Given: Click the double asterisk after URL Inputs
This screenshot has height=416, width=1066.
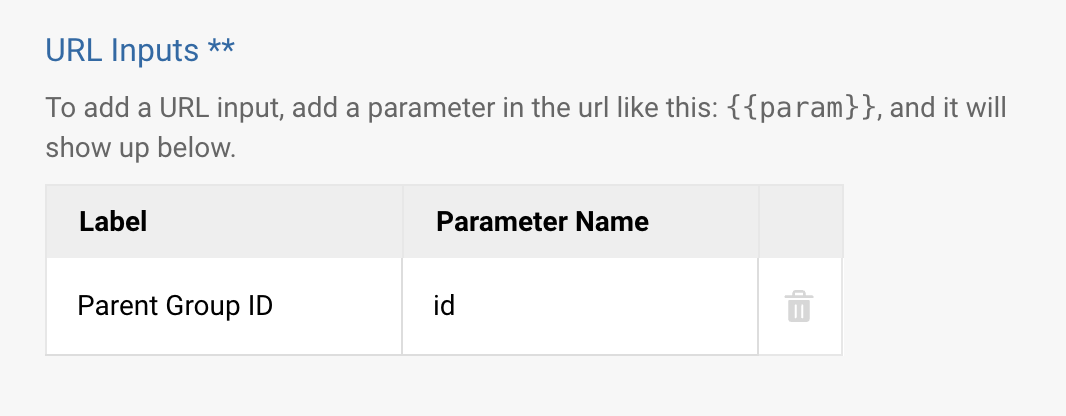Looking at the screenshot, I should [x=221, y=50].
